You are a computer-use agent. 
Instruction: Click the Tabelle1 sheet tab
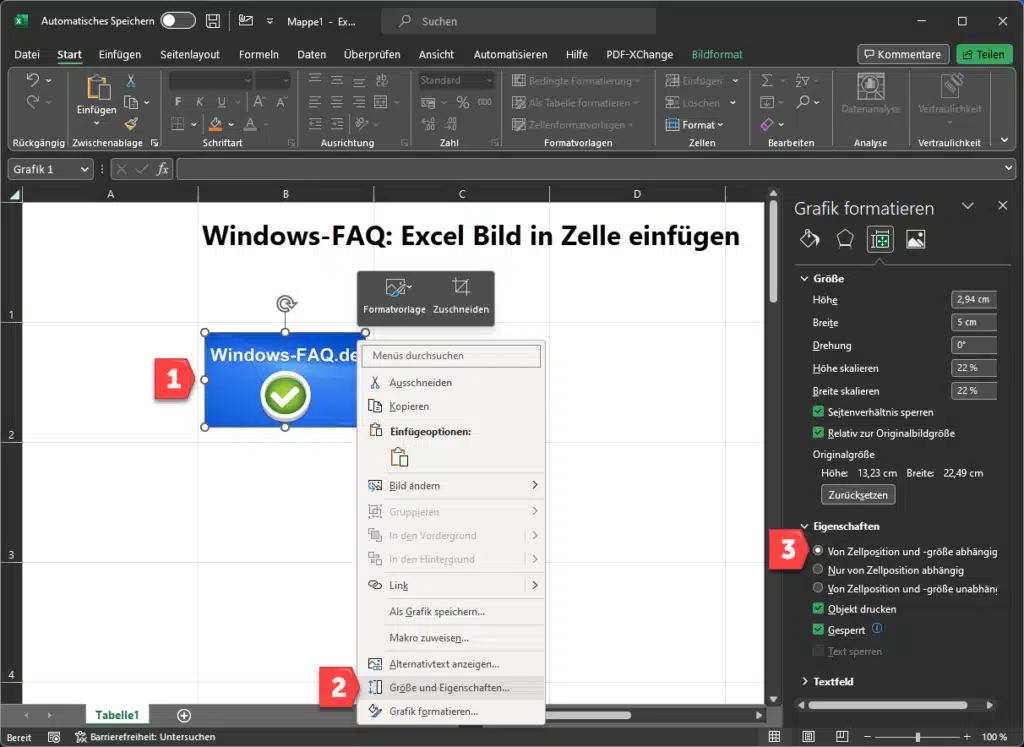(117, 715)
